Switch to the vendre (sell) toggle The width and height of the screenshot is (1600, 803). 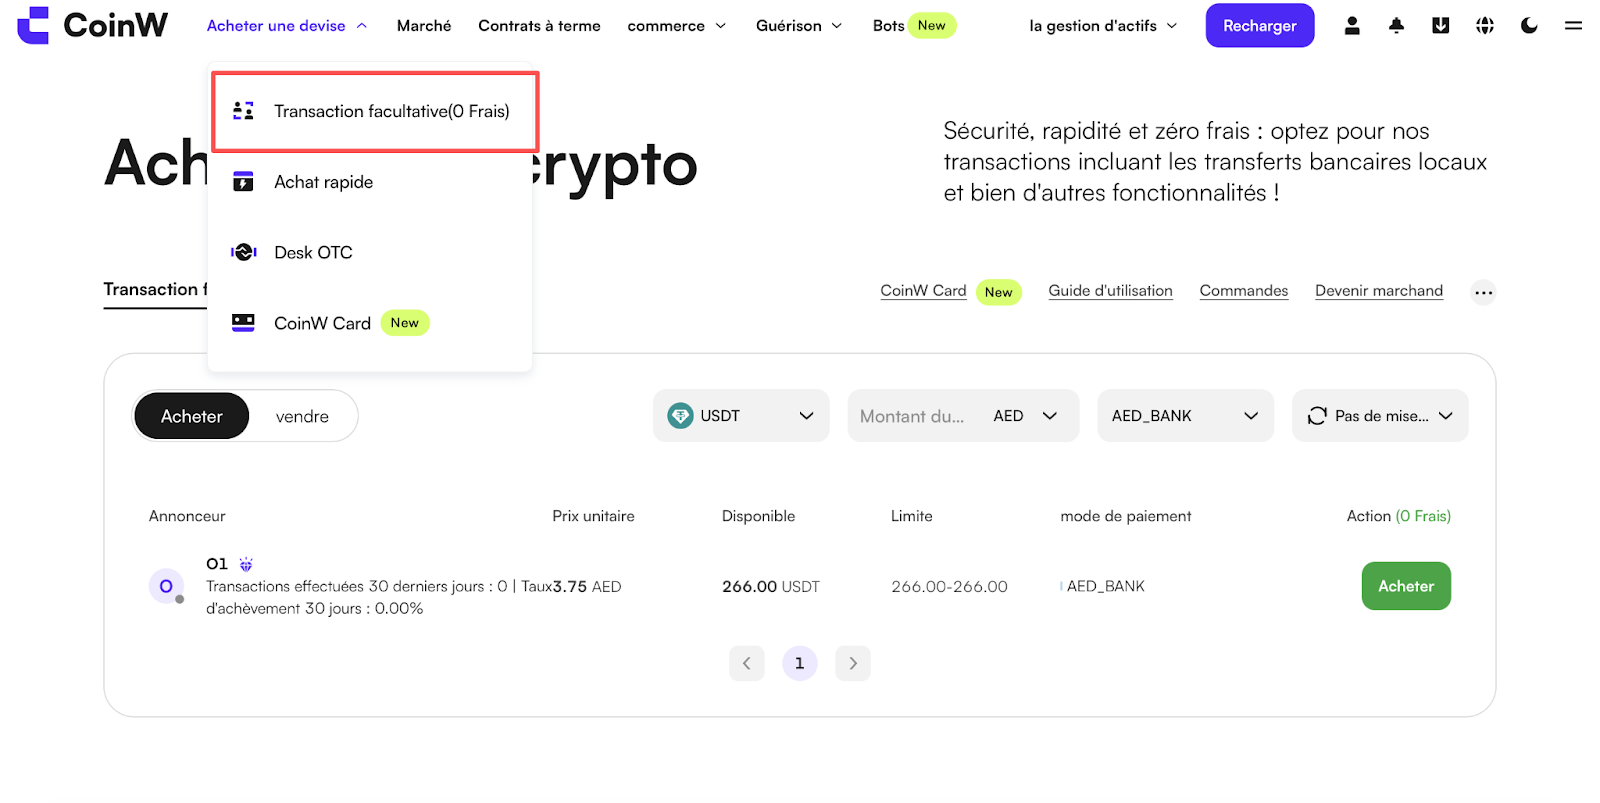click(302, 416)
